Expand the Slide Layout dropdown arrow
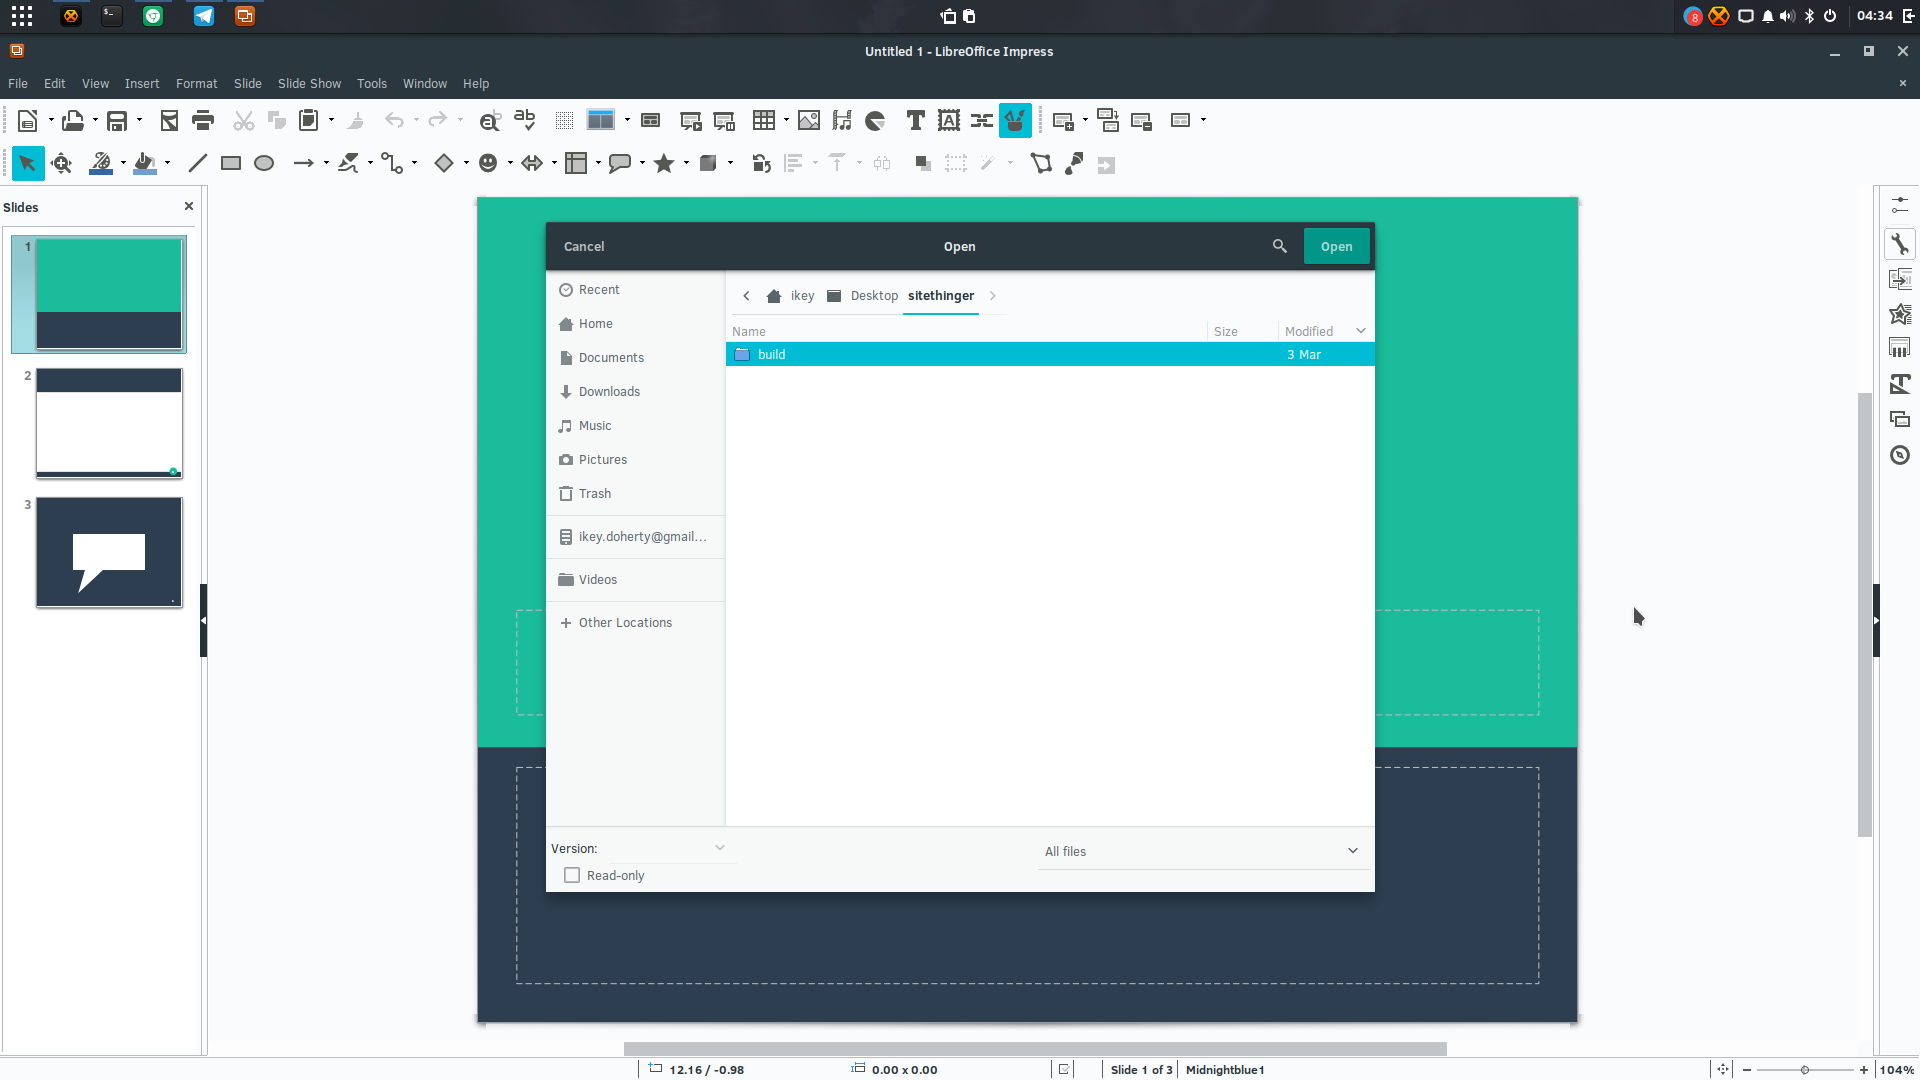 [1203, 121]
